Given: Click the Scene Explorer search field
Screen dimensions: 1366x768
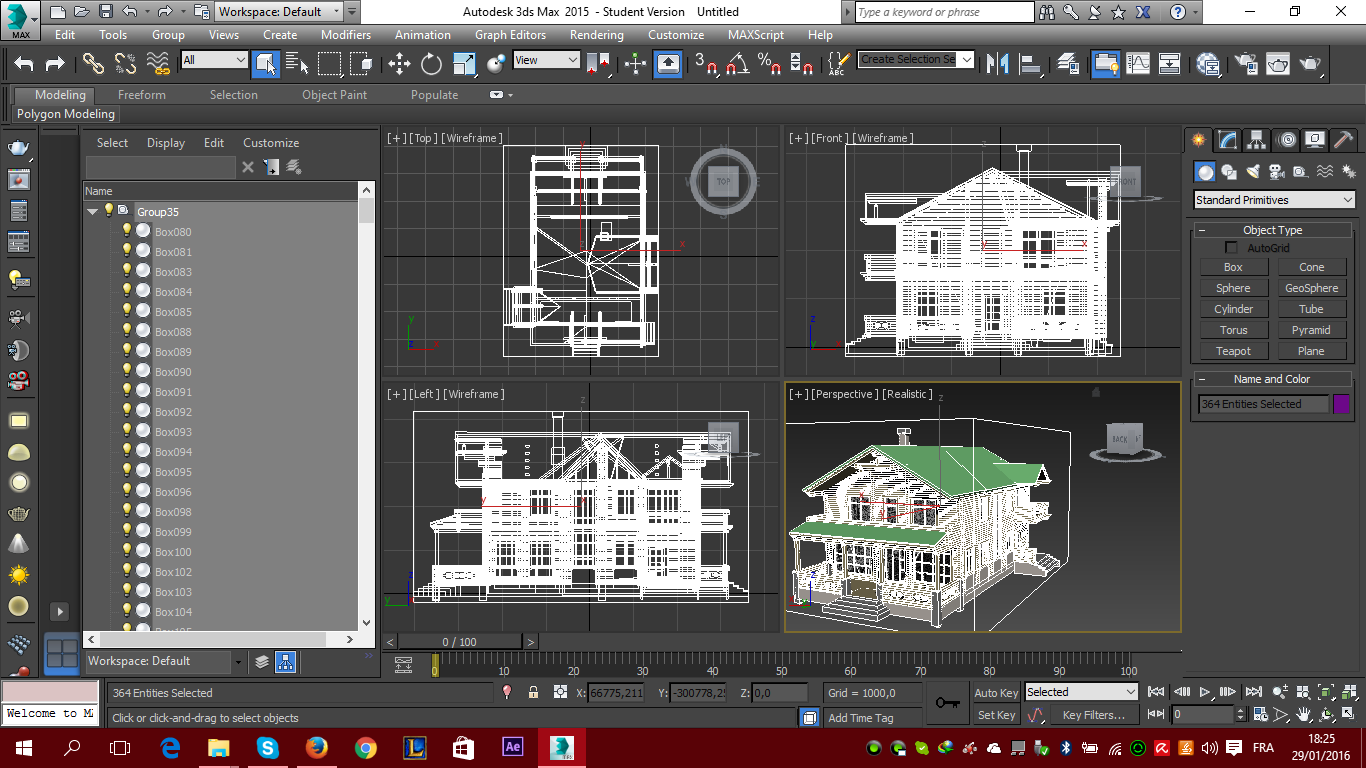Looking at the screenshot, I should tap(161, 167).
